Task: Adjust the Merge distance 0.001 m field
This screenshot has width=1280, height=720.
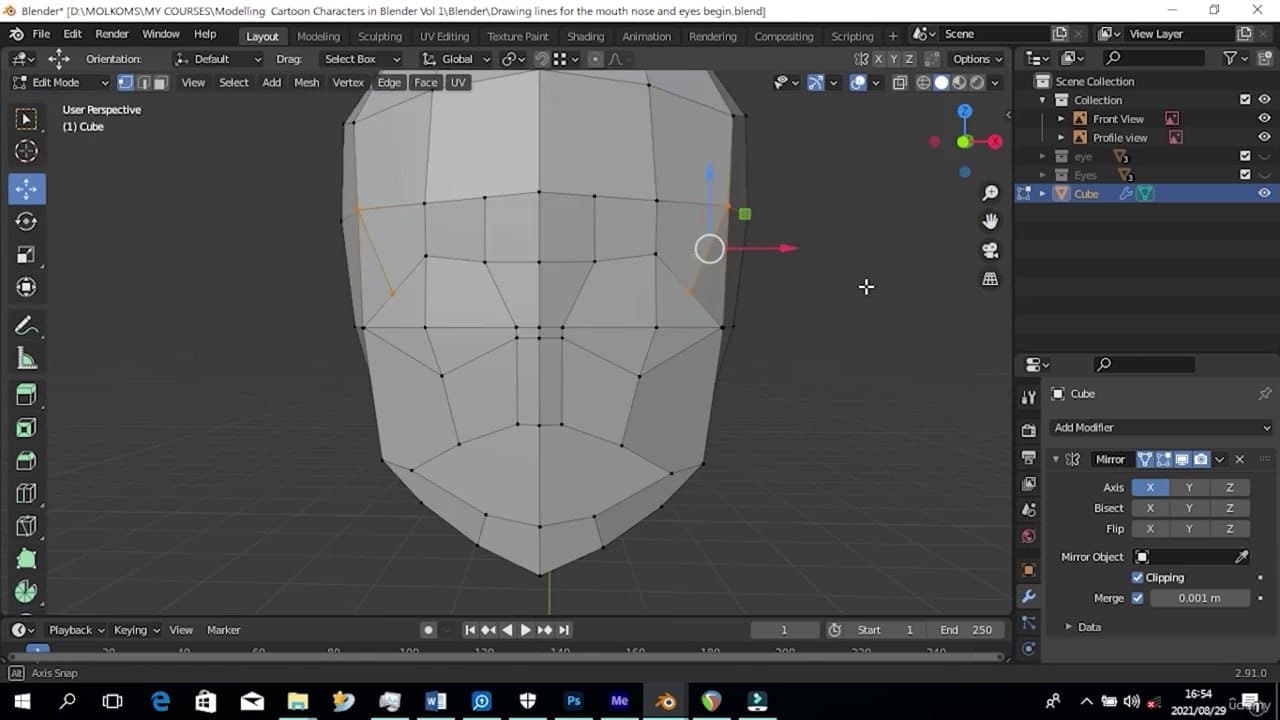Action: click(1199, 598)
